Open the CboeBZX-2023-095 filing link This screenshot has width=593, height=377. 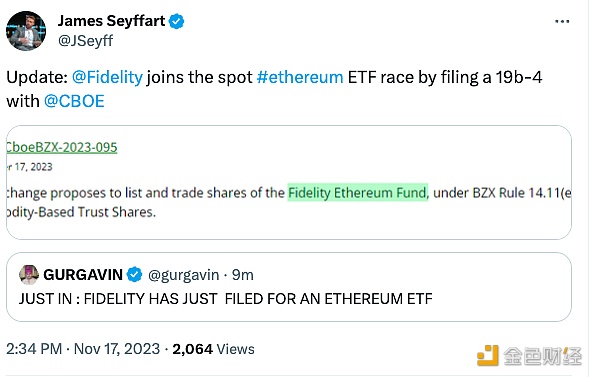coord(62,147)
